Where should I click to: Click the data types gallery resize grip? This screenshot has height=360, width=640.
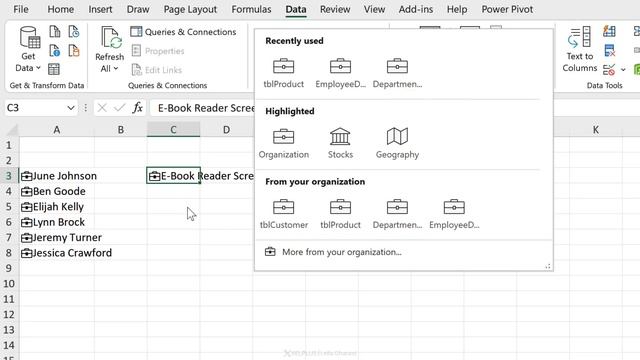click(548, 266)
